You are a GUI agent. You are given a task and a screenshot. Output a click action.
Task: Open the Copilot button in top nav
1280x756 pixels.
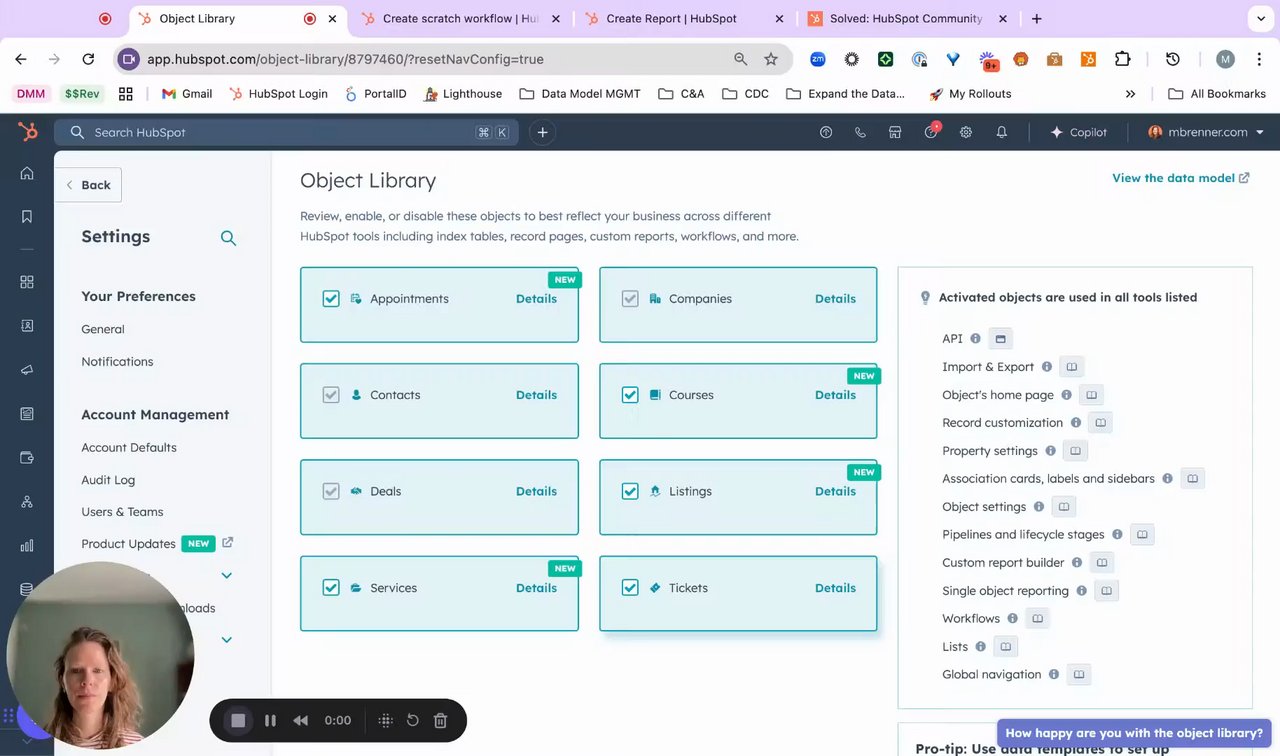(x=1078, y=132)
